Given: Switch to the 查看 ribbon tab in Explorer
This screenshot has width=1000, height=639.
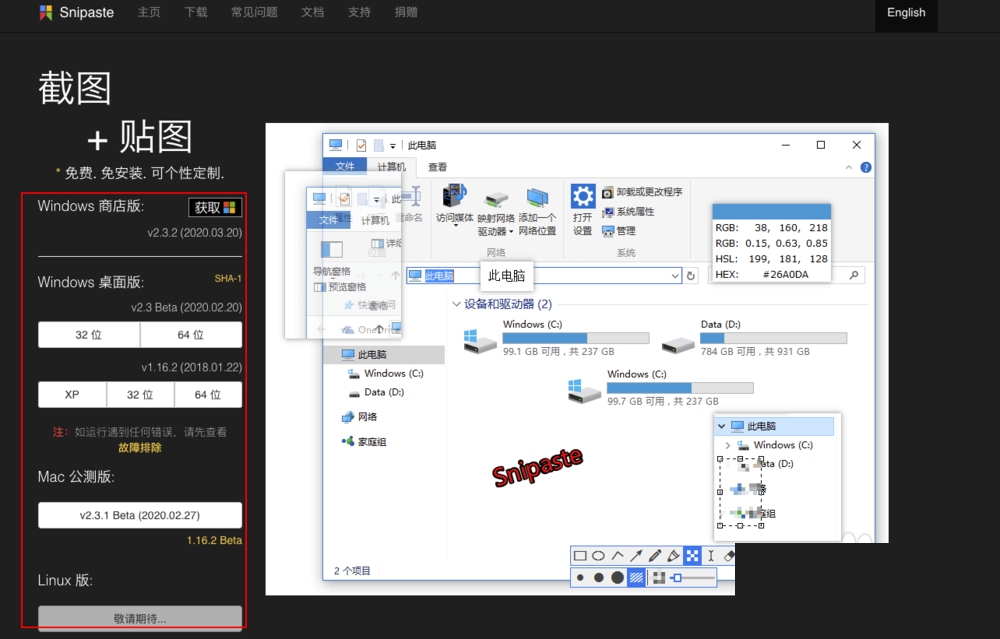Looking at the screenshot, I should [438, 166].
